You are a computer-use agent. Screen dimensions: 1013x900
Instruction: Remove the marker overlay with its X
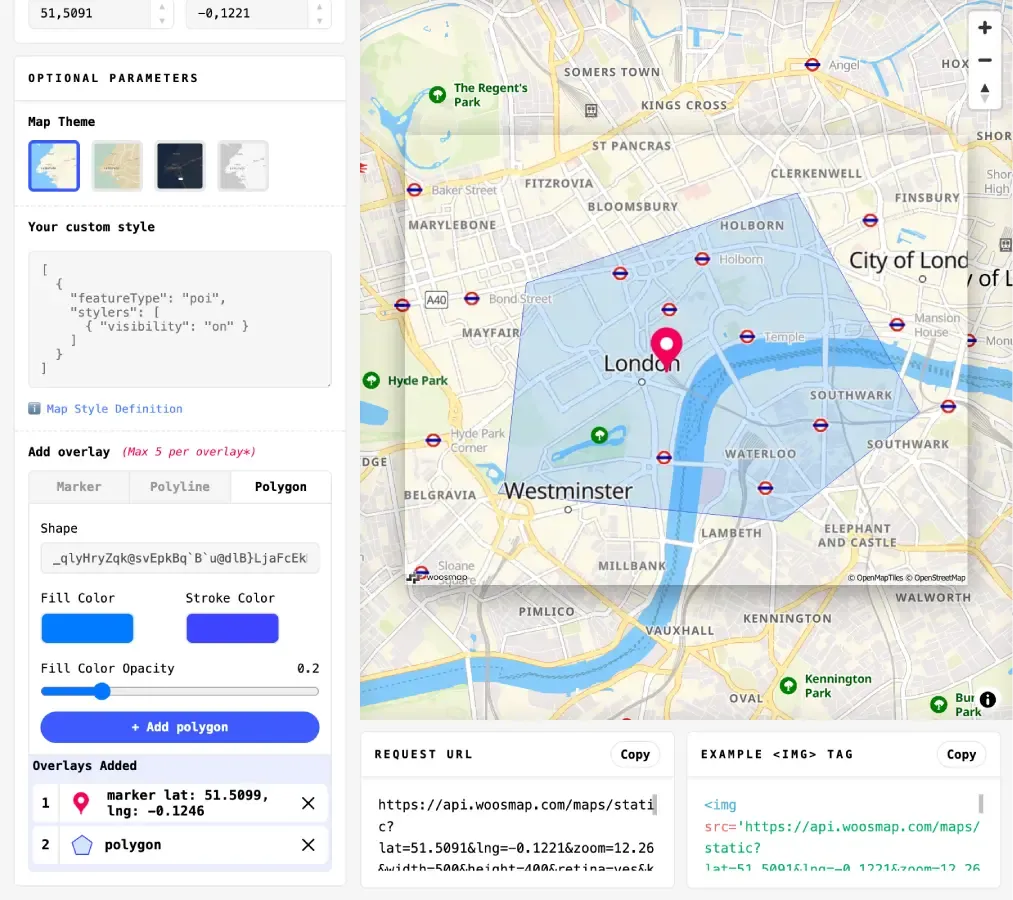tap(308, 803)
